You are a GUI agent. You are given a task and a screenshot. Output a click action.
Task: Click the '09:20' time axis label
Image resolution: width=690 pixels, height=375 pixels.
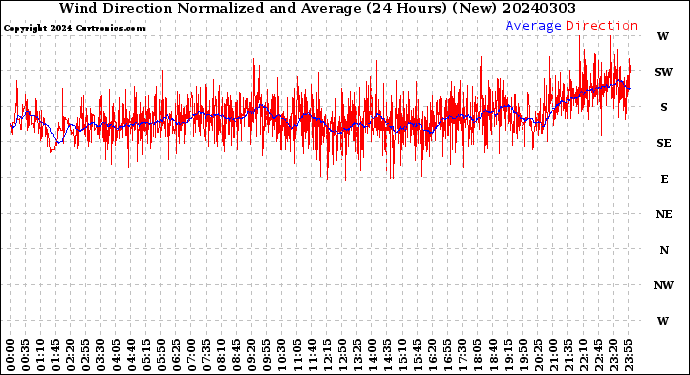point(252,355)
